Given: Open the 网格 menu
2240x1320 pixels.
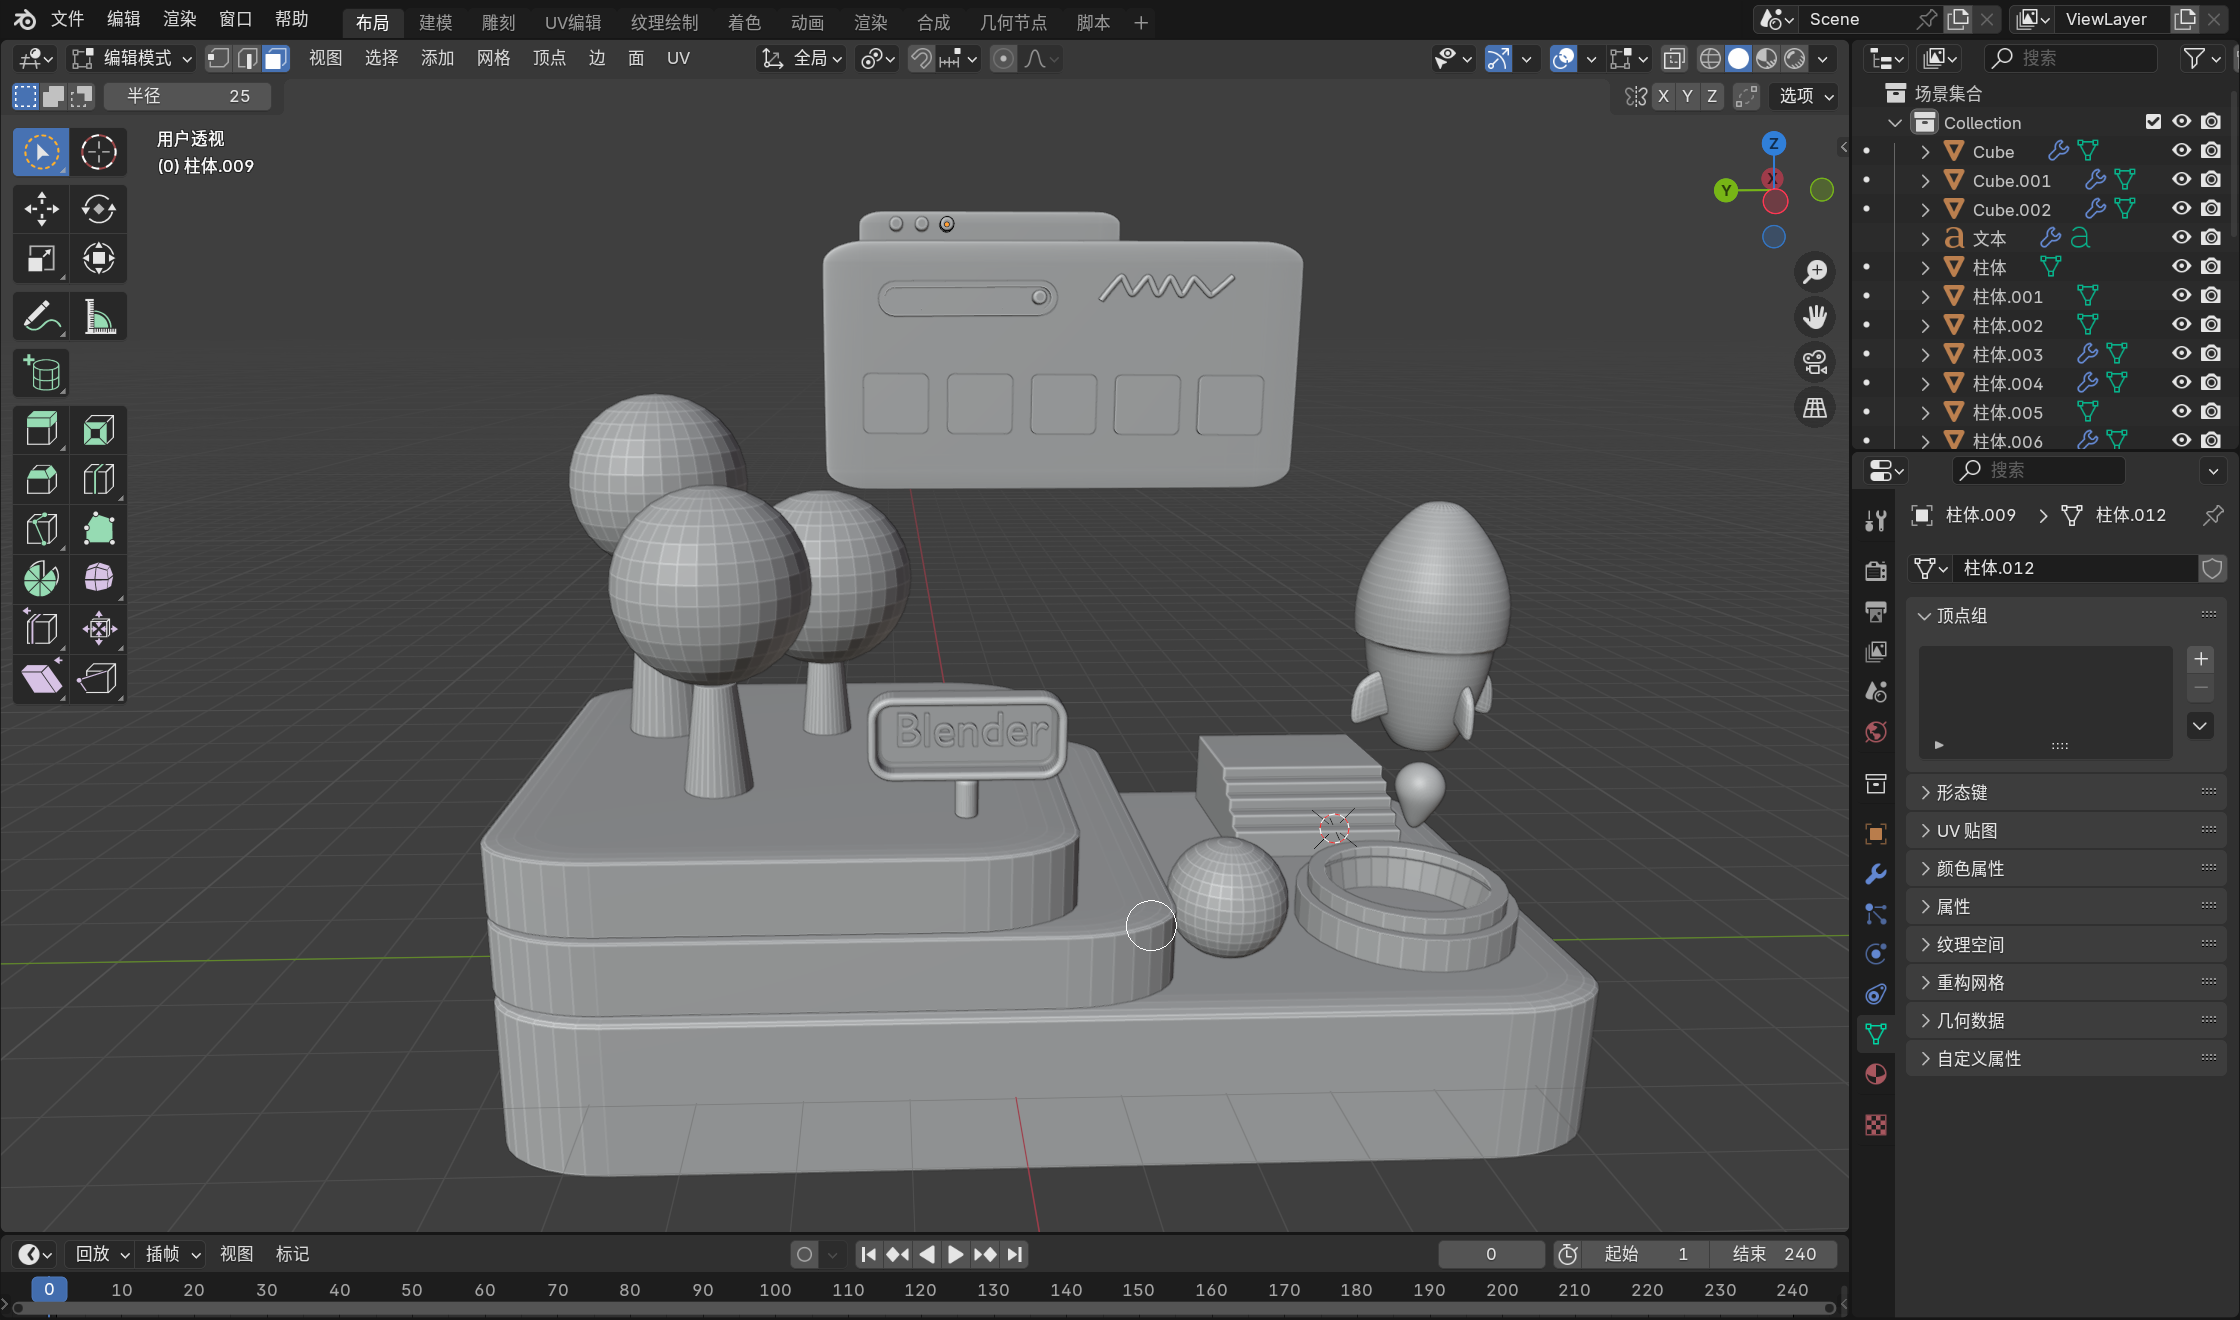Looking at the screenshot, I should [x=493, y=58].
